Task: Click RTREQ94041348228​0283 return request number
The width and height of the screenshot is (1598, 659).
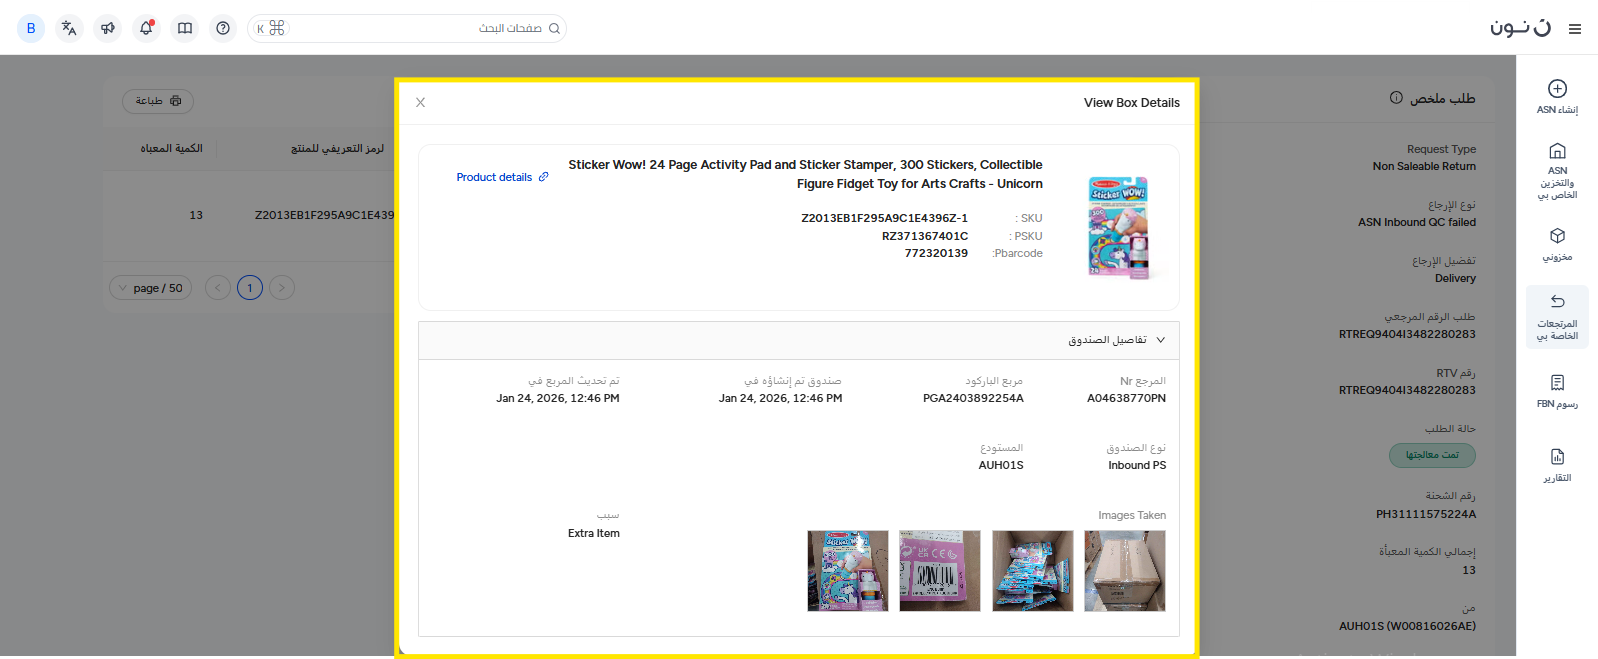Action: pyautogui.click(x=1407, y=334)
